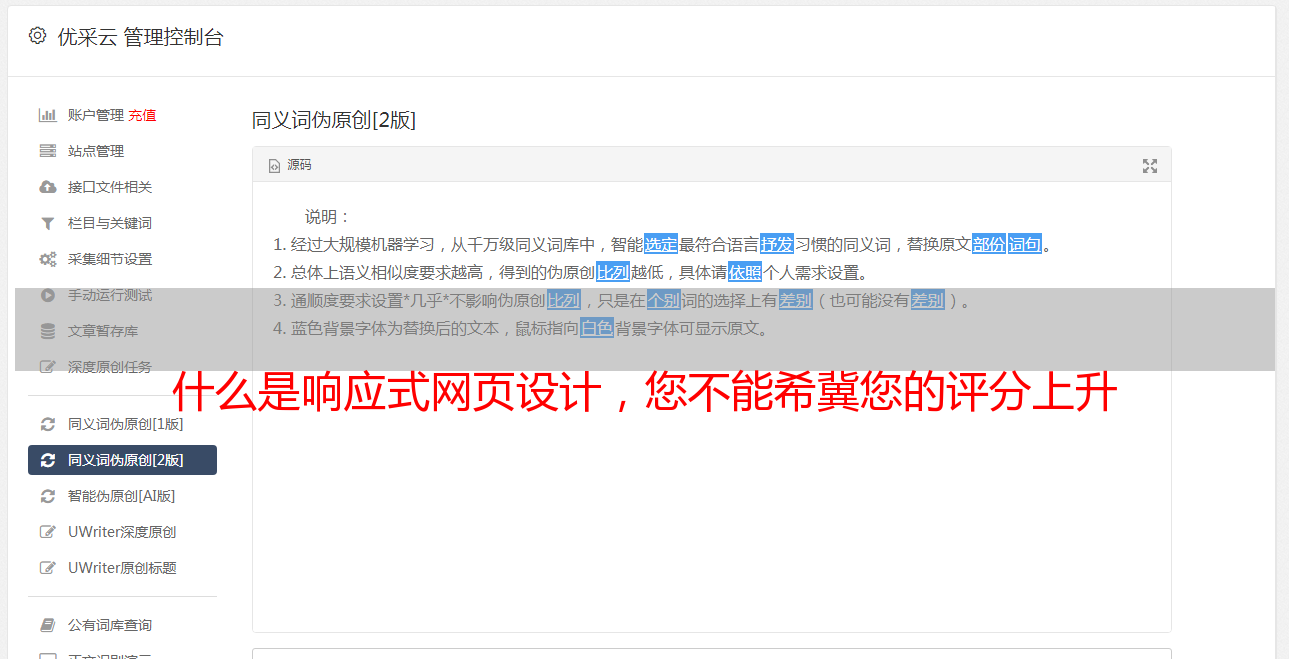Click the refresh icon next to 智能伪原创[AI版]

tap(47, 496)
